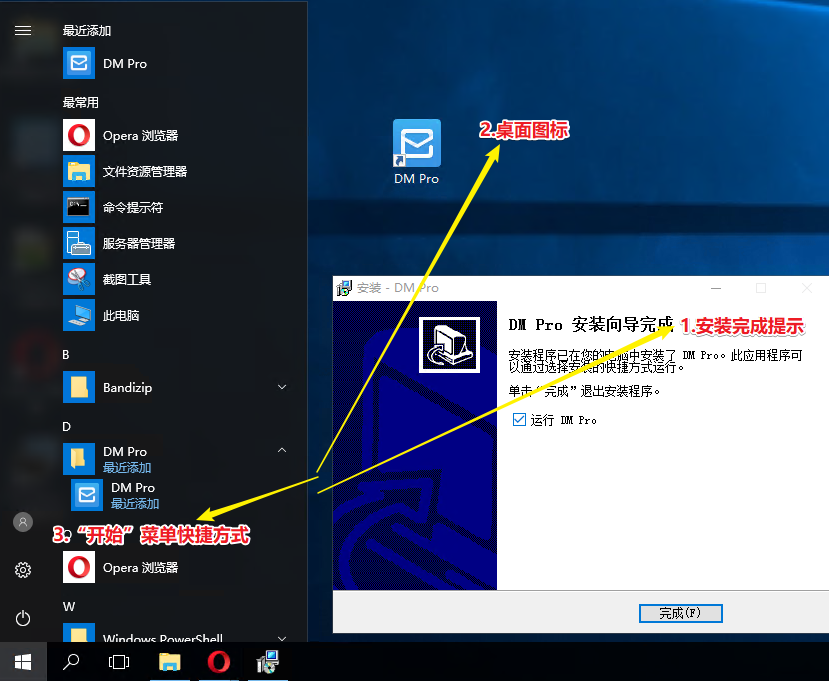Minimize the DM Pro installer window
Image resolution: width=829 pixels, height=681 pixels.
(716, 288)
